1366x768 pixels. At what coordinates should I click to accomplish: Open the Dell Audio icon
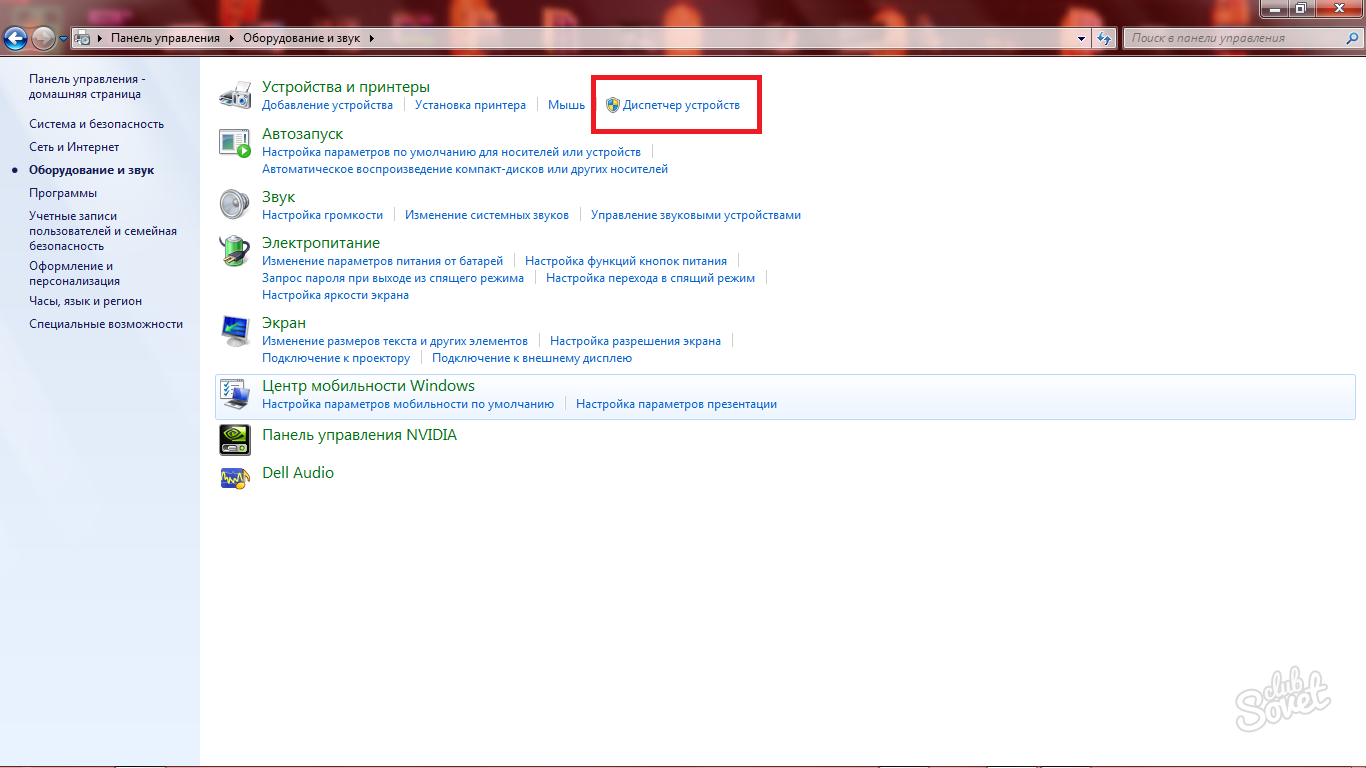pyautogui.click(x=234, y=476)
